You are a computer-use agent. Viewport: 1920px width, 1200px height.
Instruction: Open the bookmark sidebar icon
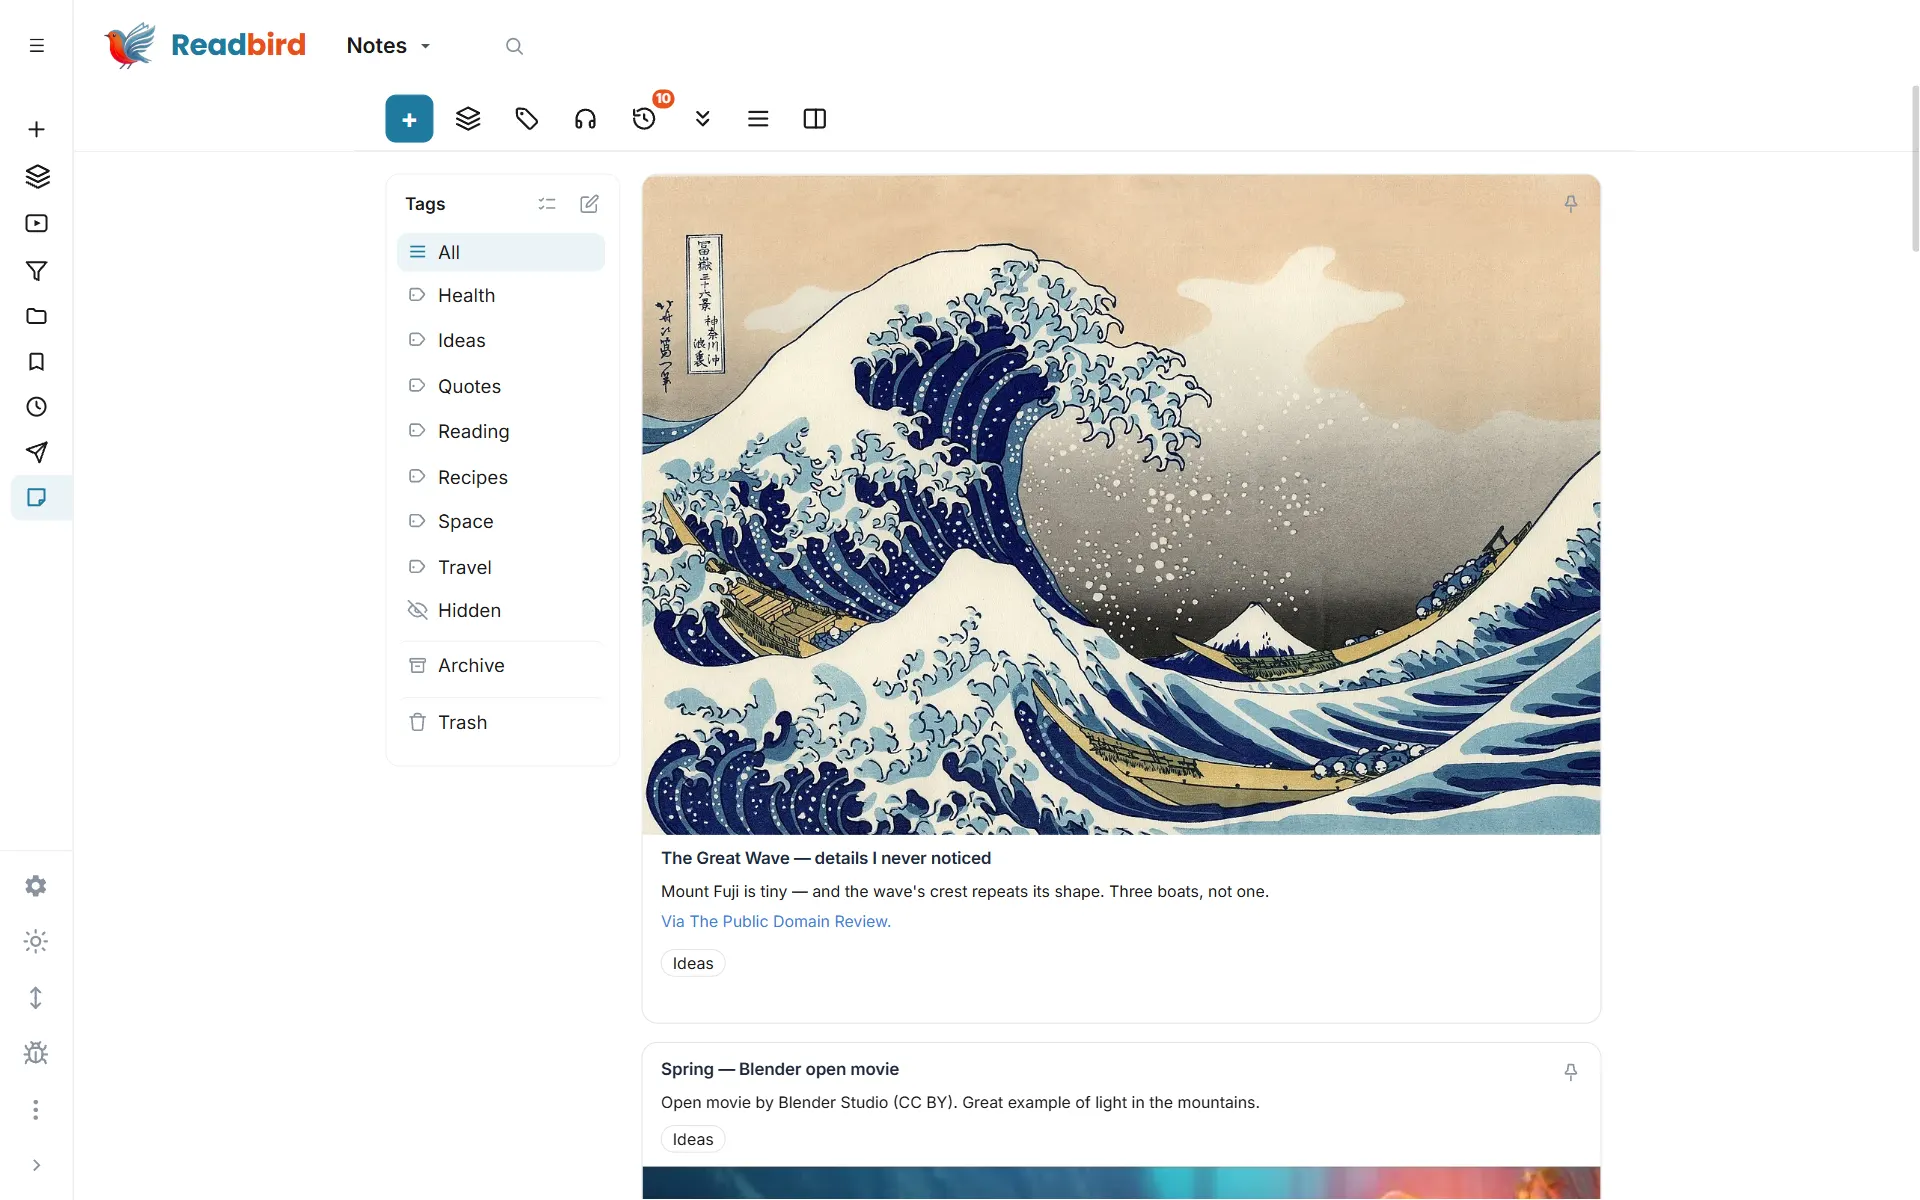[37, 362]
